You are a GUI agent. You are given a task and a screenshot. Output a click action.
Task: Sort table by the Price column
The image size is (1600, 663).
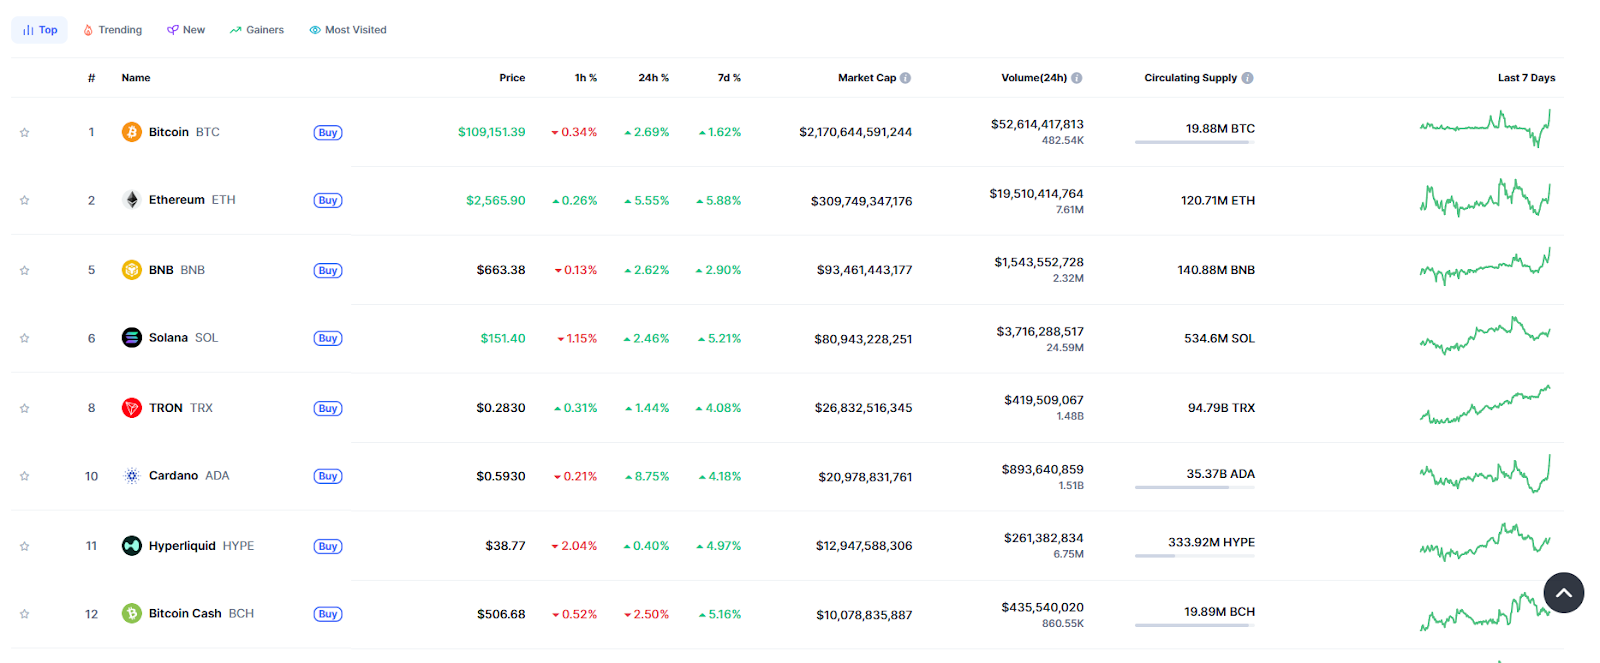(512, 78)
